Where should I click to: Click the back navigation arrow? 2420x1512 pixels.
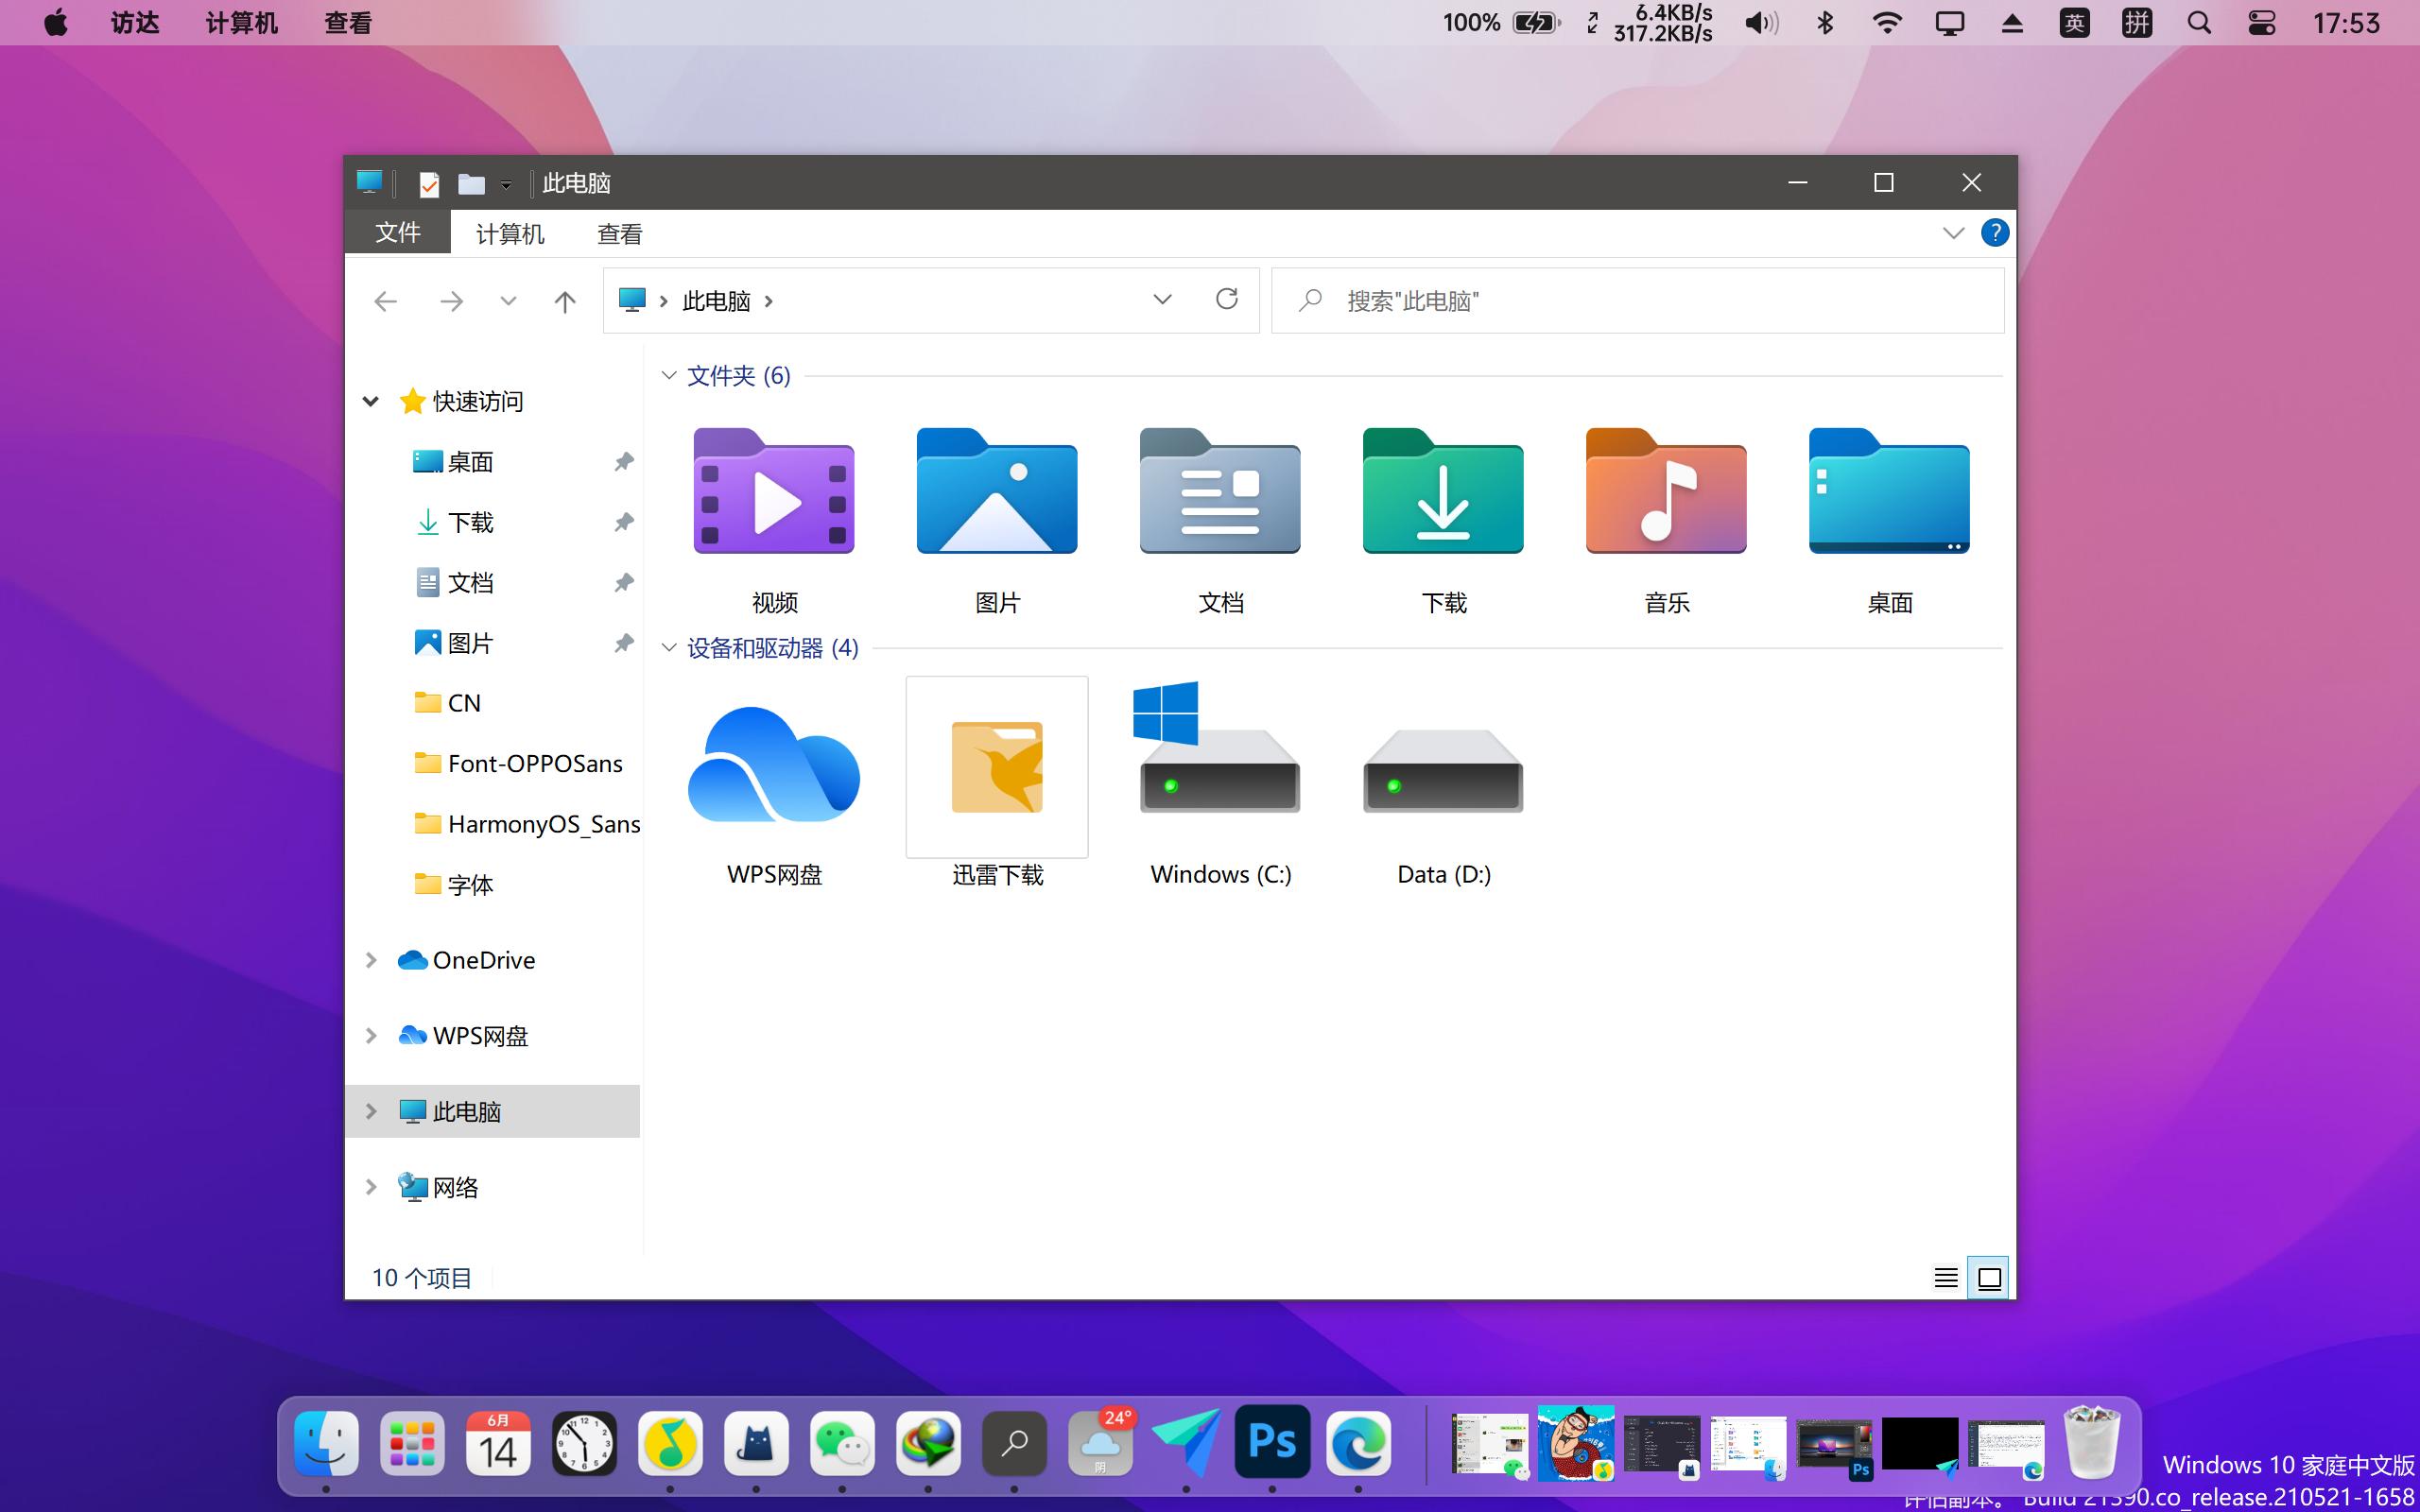pyautogui.click(x=386, y=300)
